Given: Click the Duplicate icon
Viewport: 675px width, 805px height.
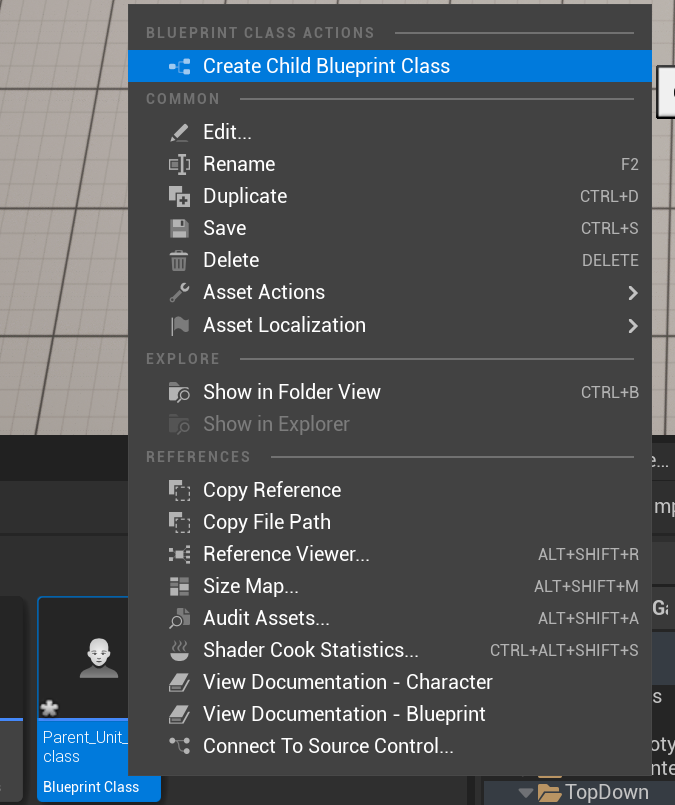Looking at the screenshot, I should tap(180, 196).
